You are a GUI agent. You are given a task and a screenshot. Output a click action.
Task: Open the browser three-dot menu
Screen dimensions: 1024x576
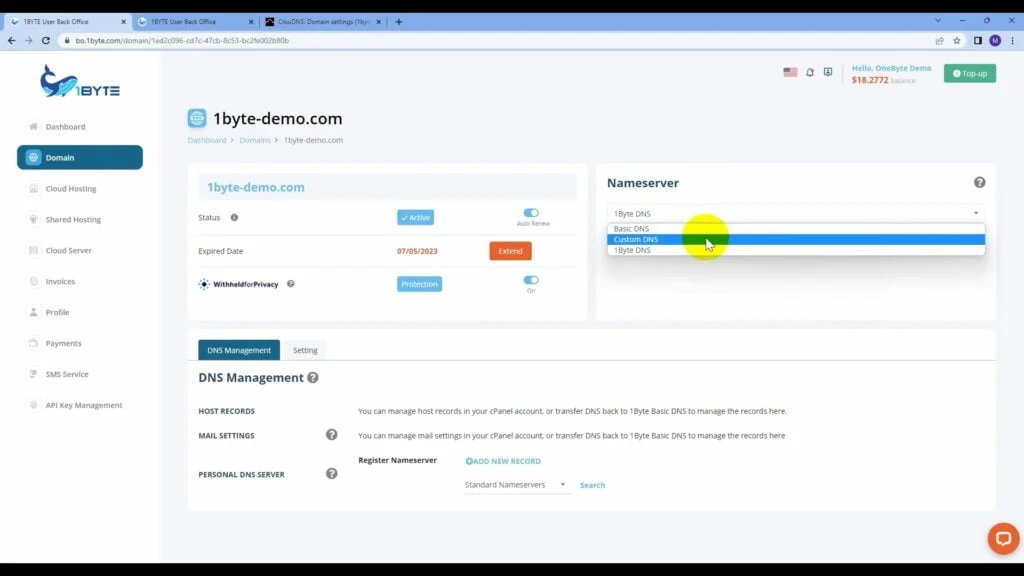point(1013,40)
